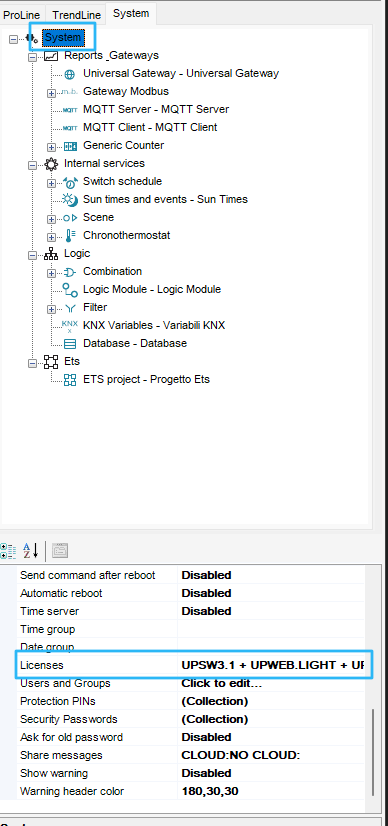Select the Warning header color value
The image size is (388, 826).
tap(210, 791)
